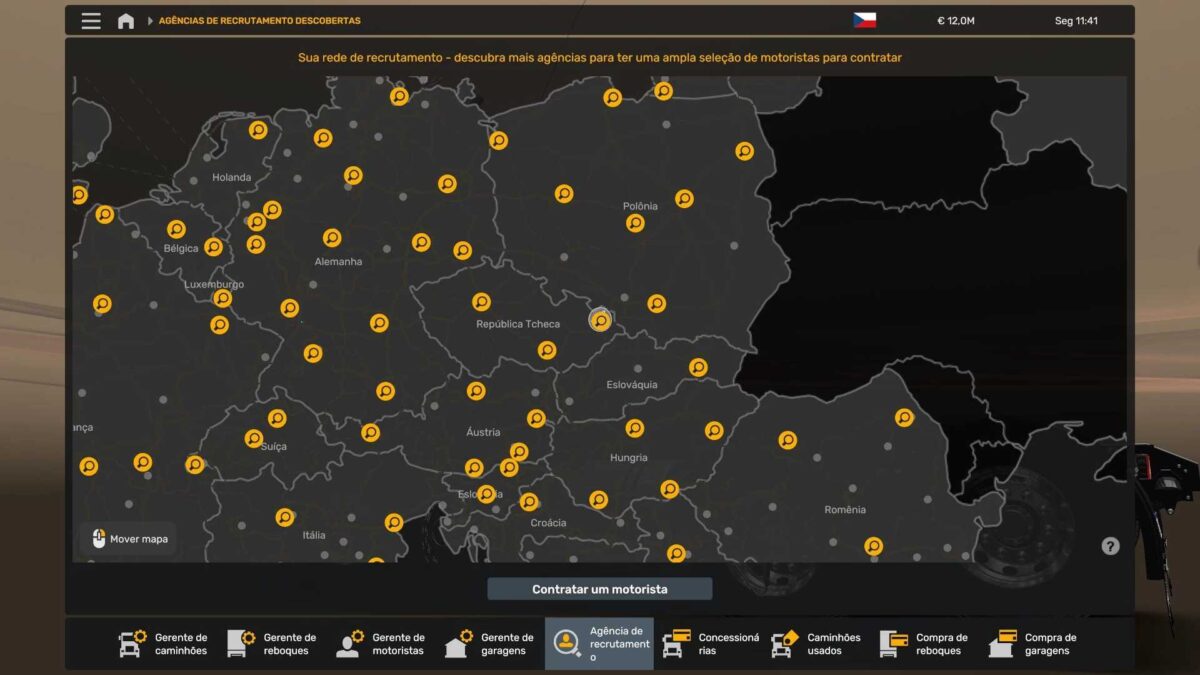This screenshot has width=1200, height=675.
Task: Open the help question mark icon
Action: [x=1110, y=546]
